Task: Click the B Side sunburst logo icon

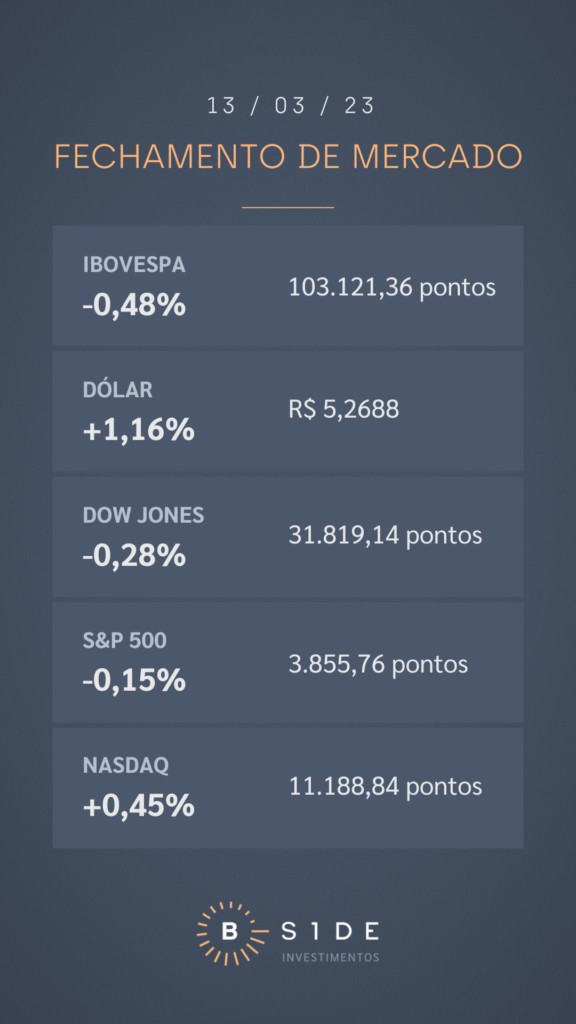Action: click(232, 933)
